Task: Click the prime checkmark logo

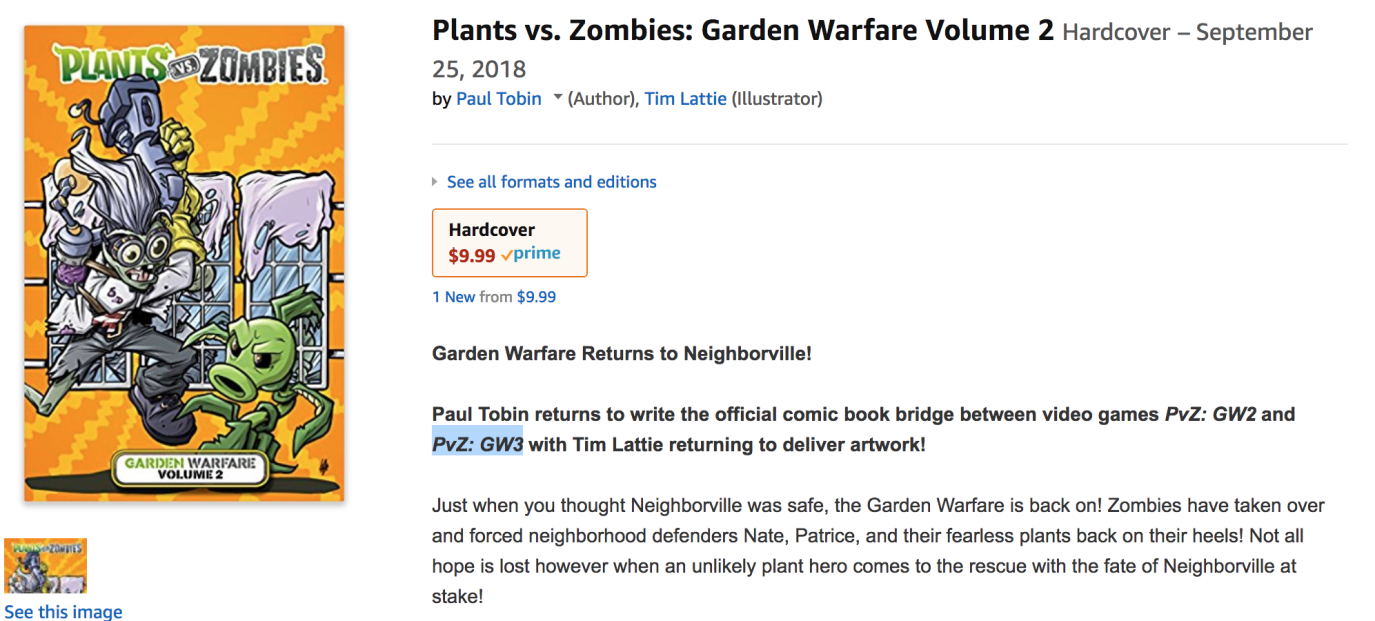Action: pyautogui.click(x=531, y=254)
